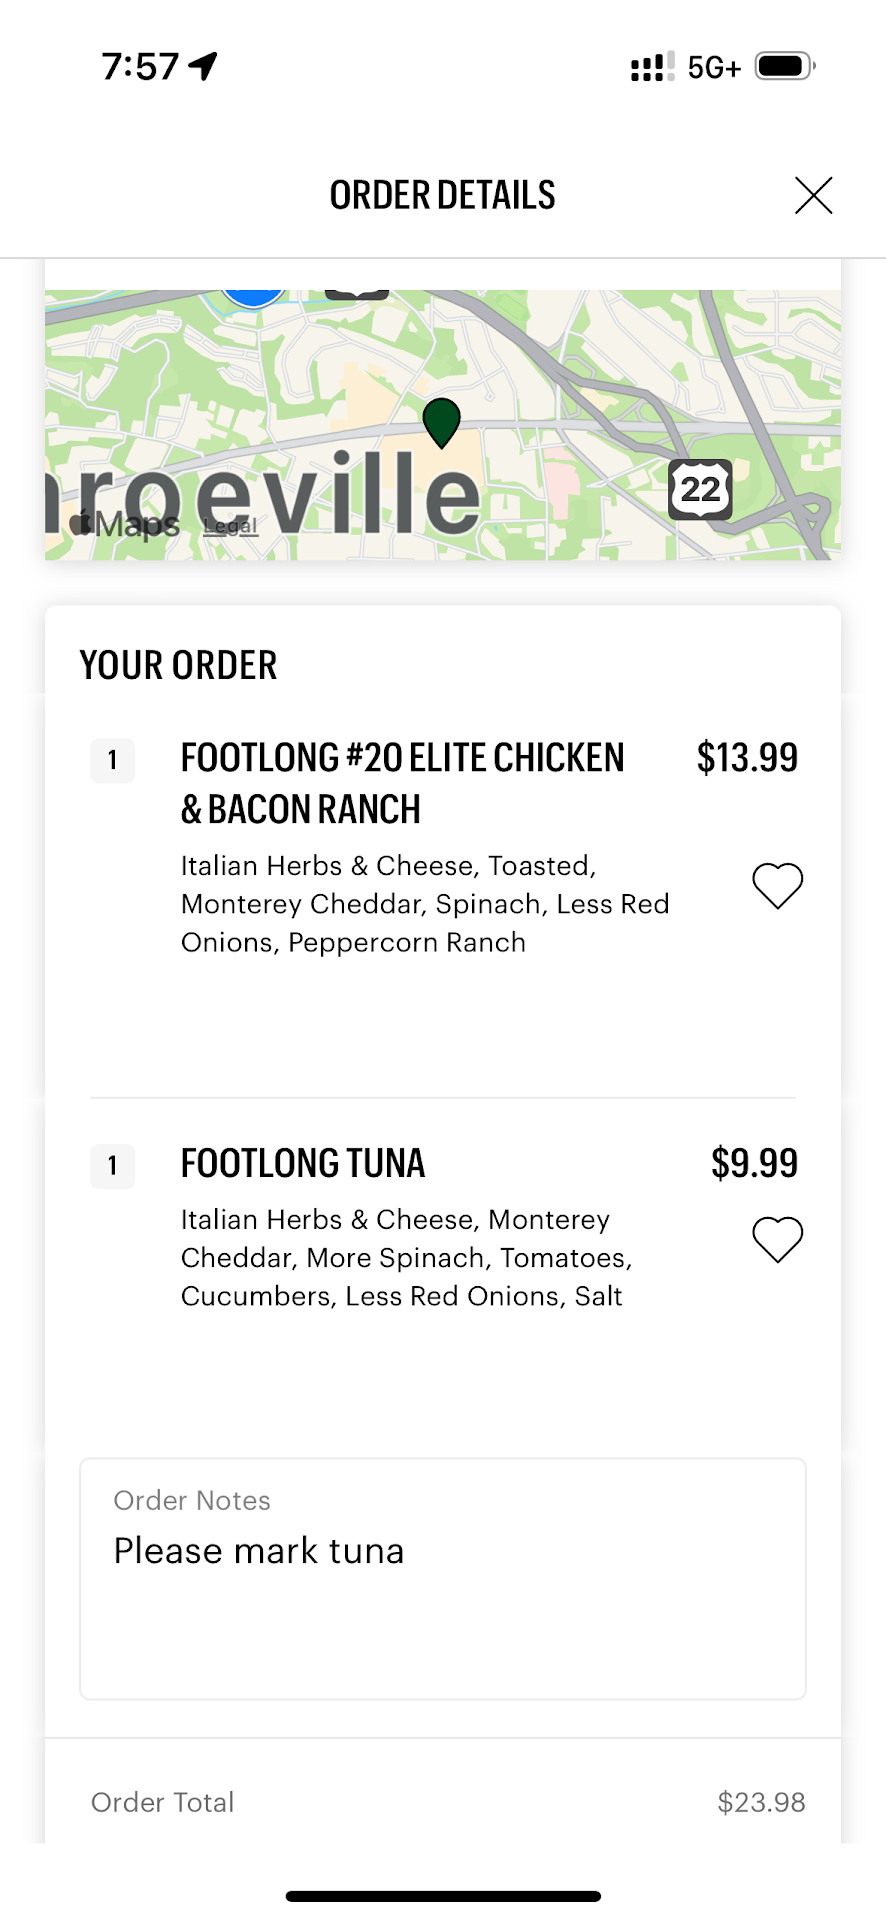
Task: Select the Footlong Tuna item title
Action: tap(303, 1163)
